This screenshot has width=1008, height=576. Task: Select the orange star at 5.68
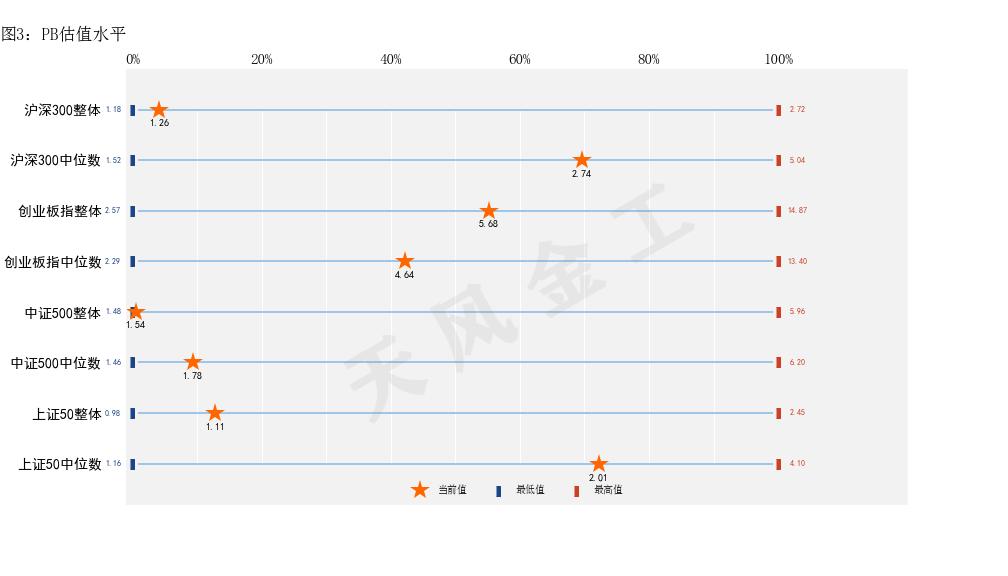[489, 211]
